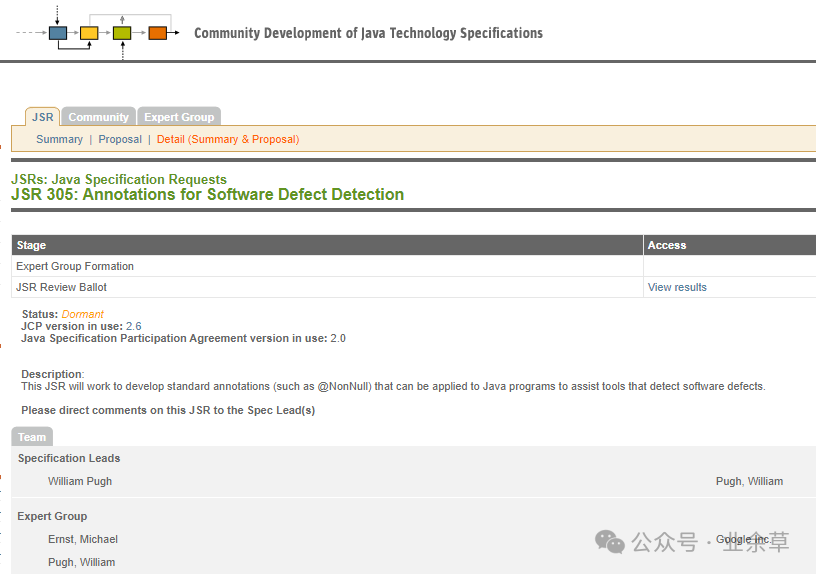Click the green box in JCP logo
Viewport: 816px width, 575px height.
tap(122, 33)
